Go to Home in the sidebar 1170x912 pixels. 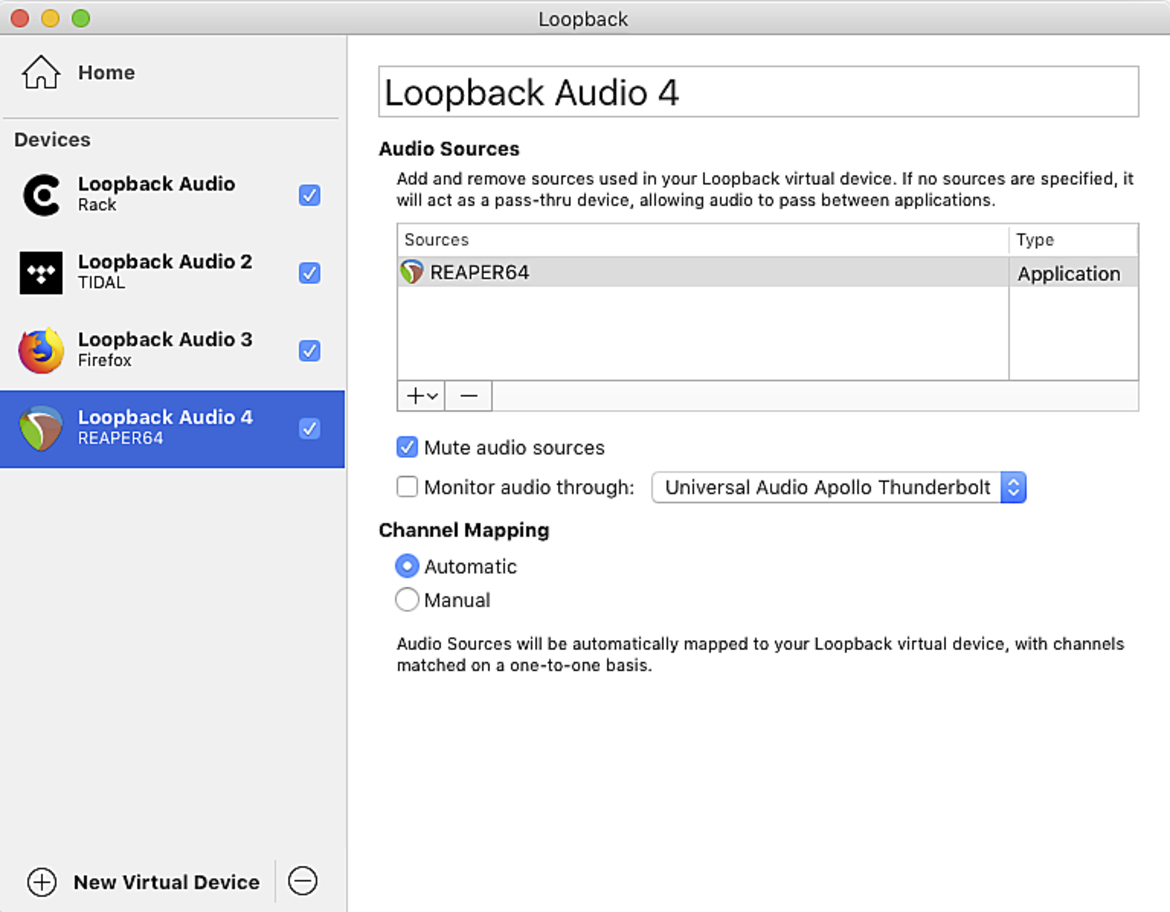(107, 72)
